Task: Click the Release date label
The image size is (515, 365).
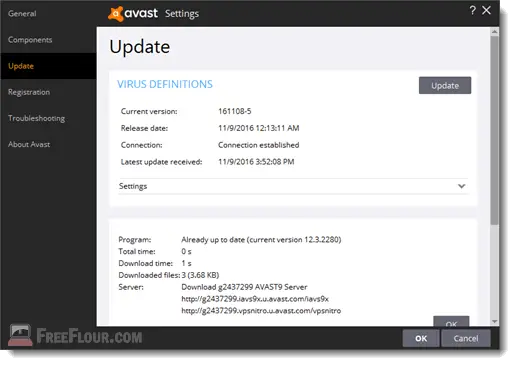Action: point(144,128)
